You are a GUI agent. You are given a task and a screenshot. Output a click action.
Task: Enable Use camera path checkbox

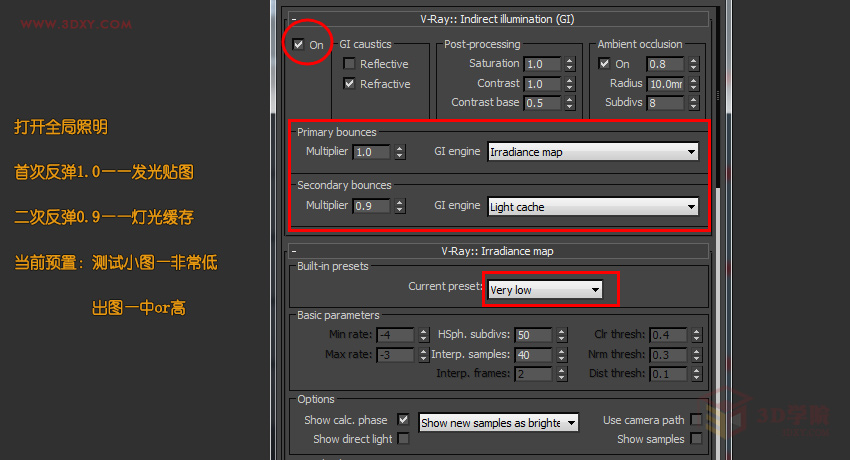696,419
